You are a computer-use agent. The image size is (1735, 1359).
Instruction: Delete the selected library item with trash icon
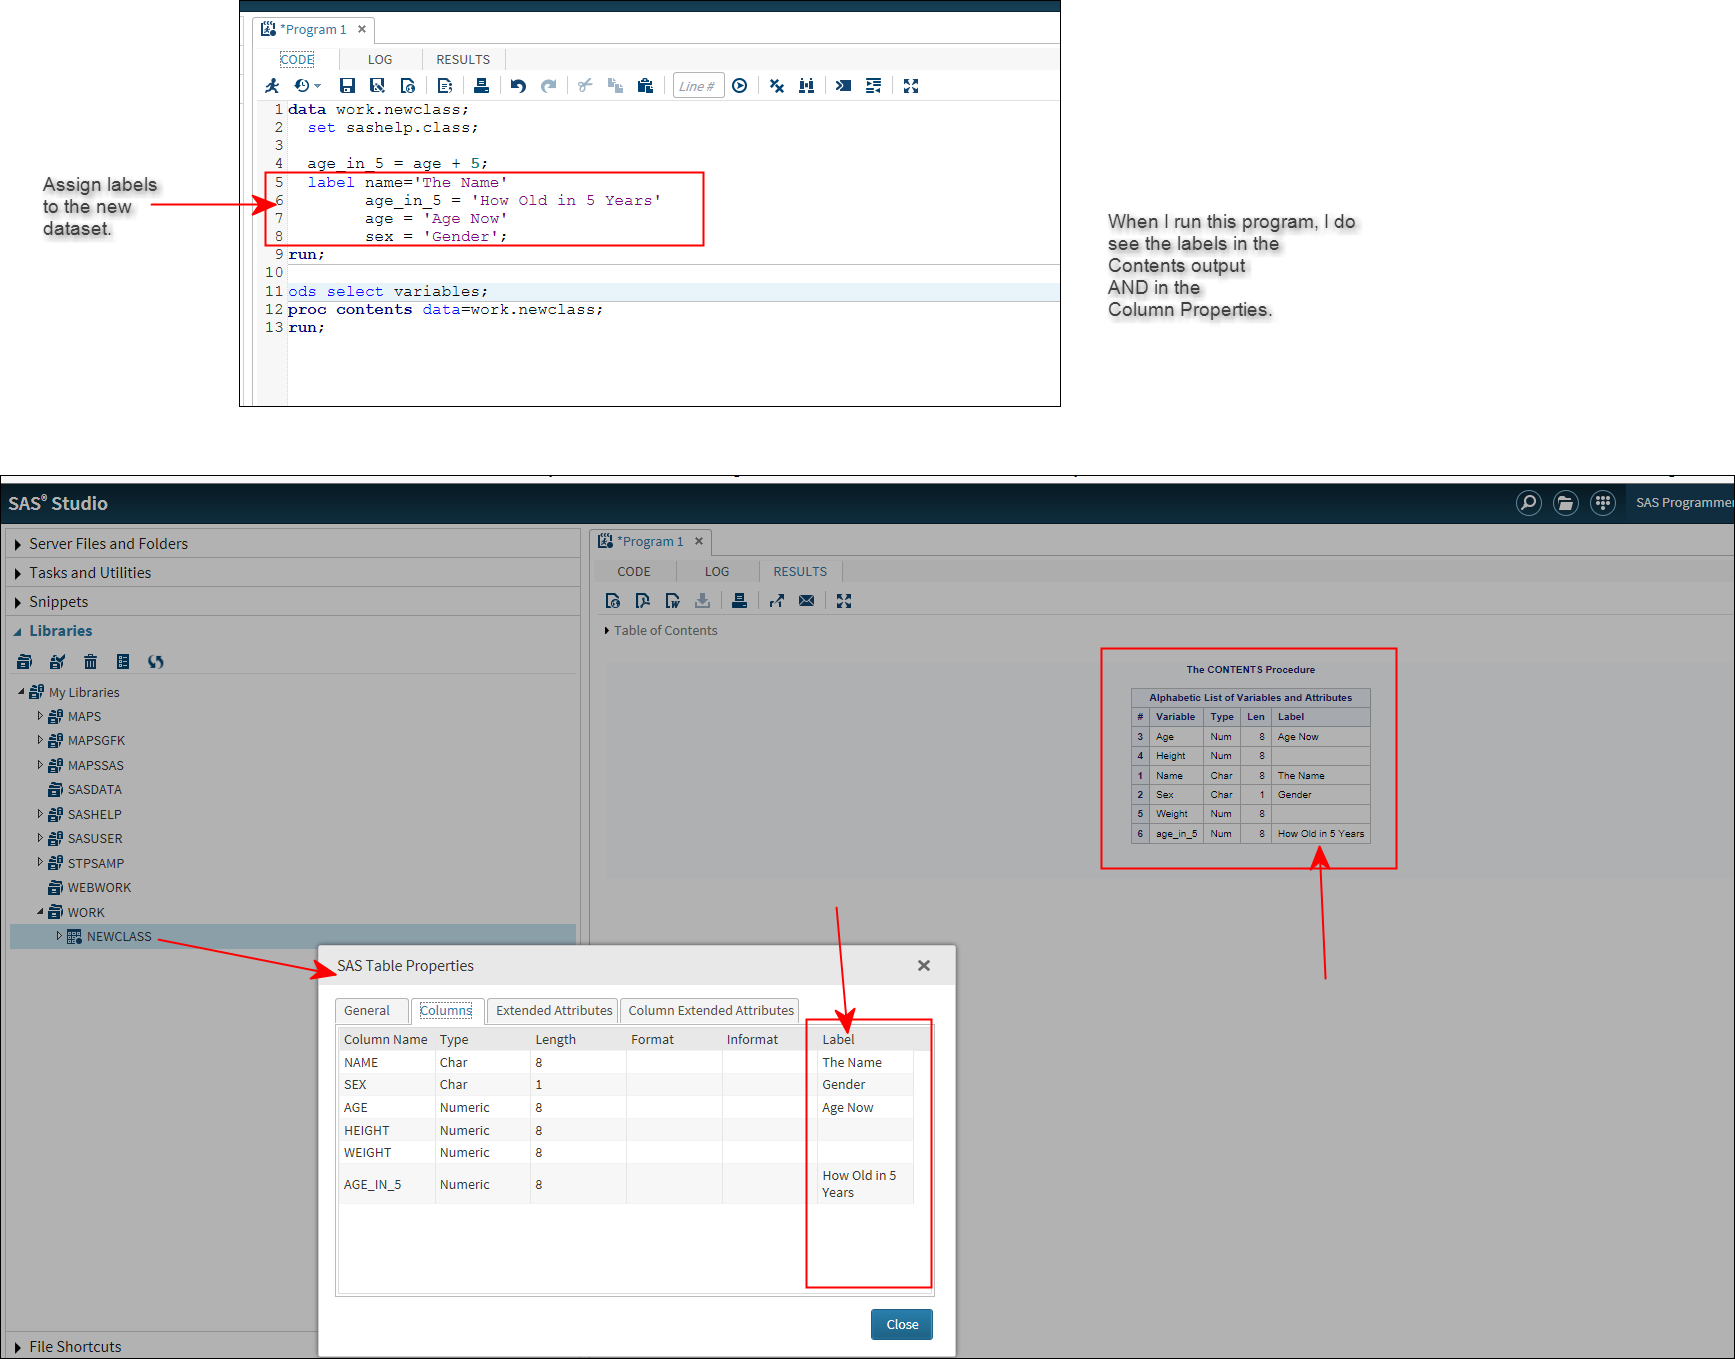tap(90, 661)
